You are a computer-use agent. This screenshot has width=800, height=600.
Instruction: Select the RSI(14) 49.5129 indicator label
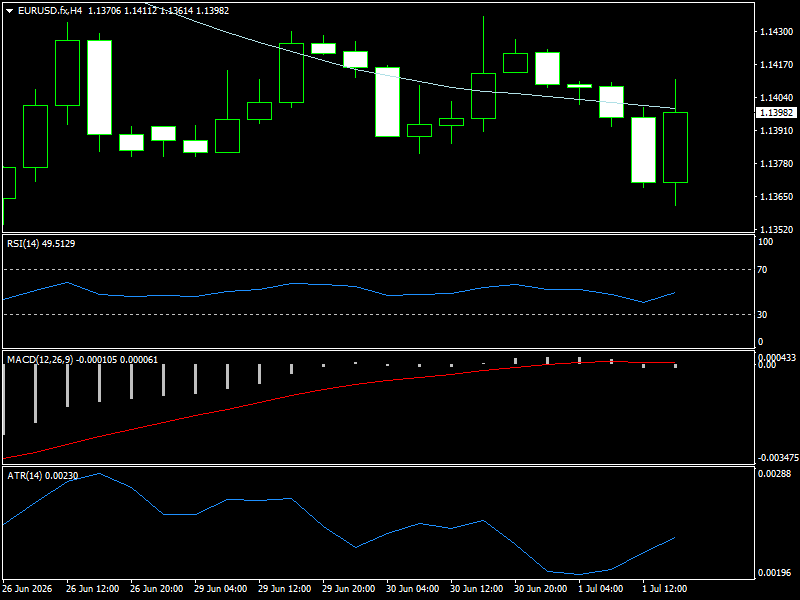41,244
